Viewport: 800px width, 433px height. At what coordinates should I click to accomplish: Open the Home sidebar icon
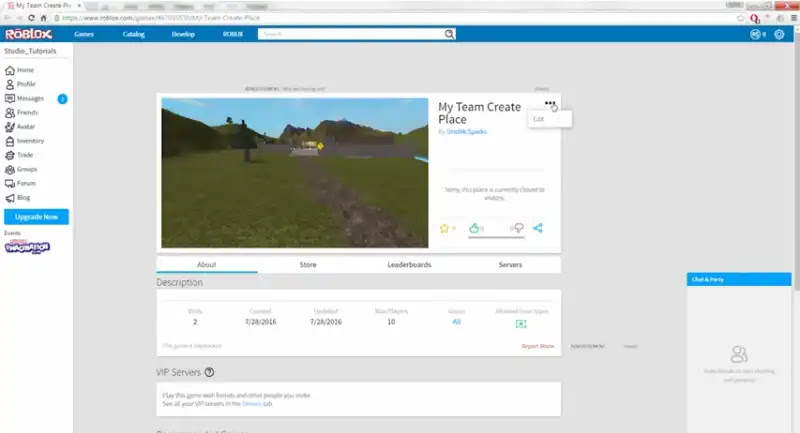(x=10, y=70)
